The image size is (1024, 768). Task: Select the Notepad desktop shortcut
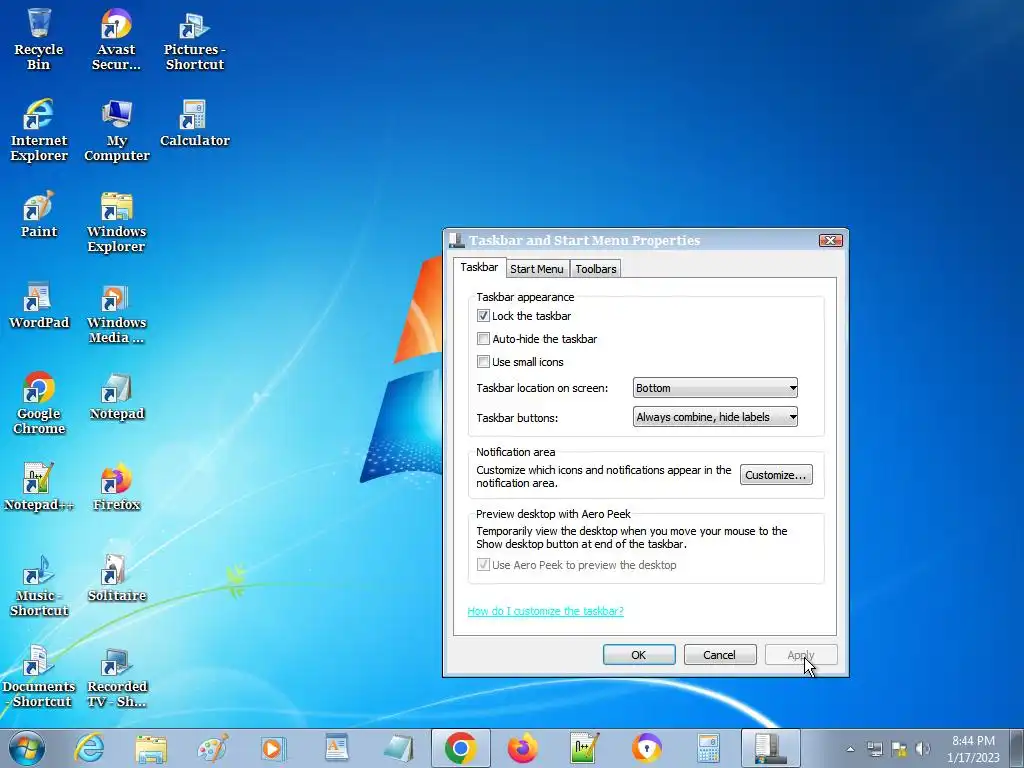point(116,396)
